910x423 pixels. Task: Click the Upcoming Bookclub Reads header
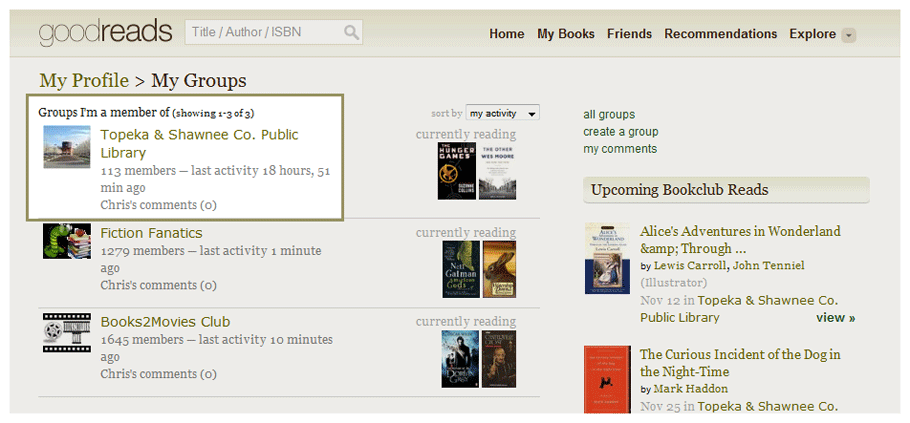coord(726,190)
